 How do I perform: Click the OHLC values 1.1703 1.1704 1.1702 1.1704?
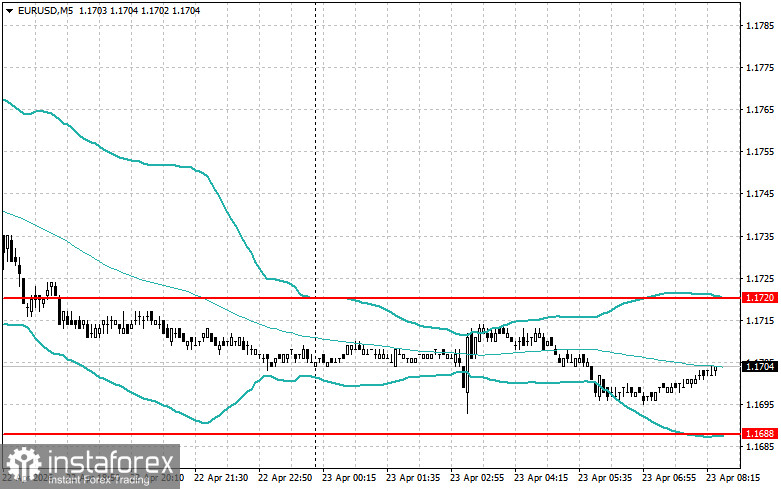[x=139, y=10]
